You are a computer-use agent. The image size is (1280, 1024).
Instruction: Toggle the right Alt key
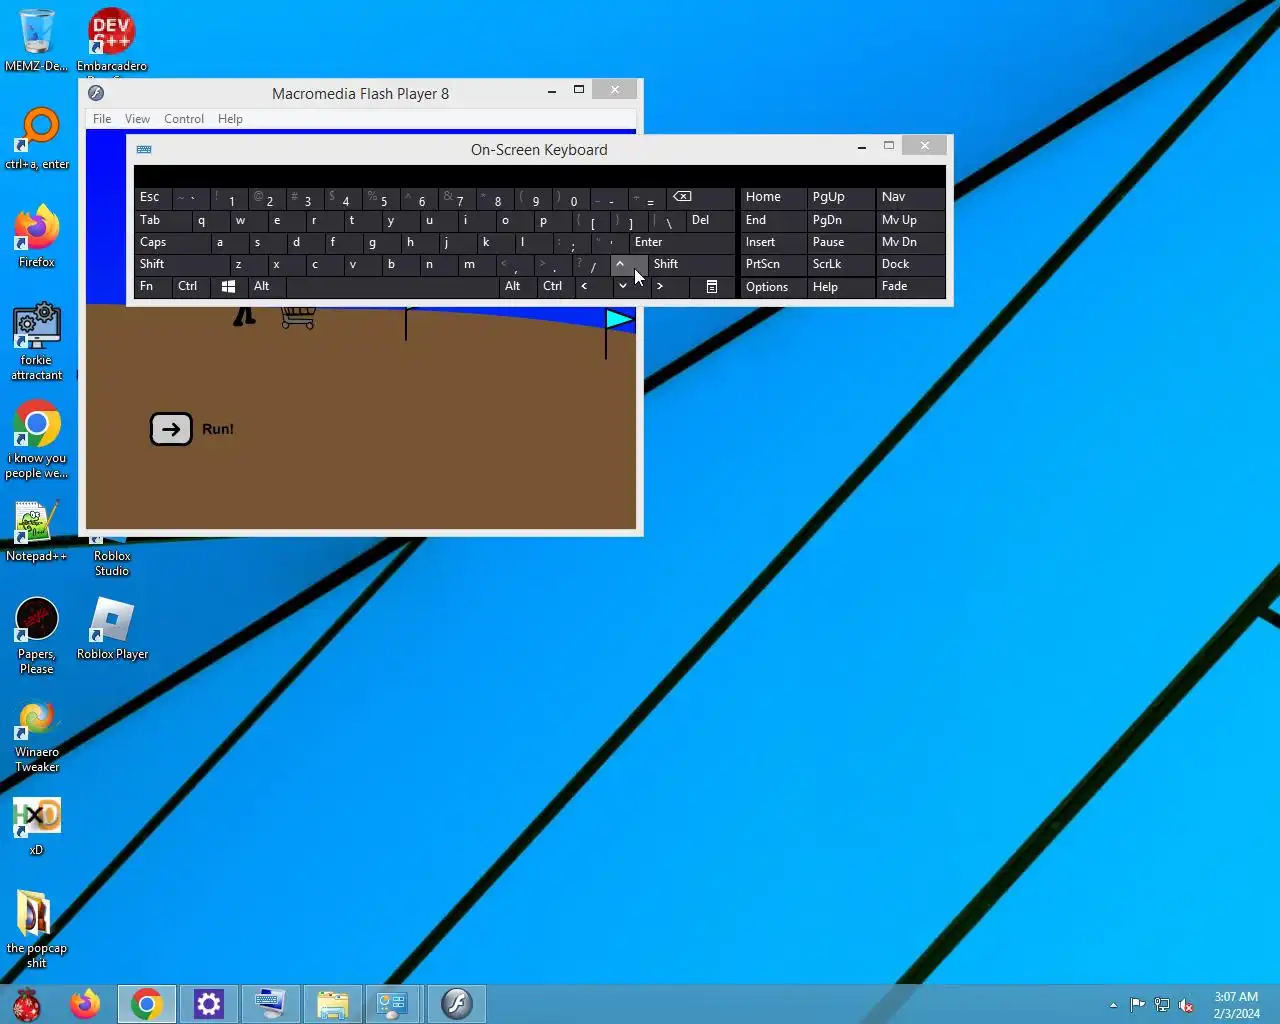[517, 287]
